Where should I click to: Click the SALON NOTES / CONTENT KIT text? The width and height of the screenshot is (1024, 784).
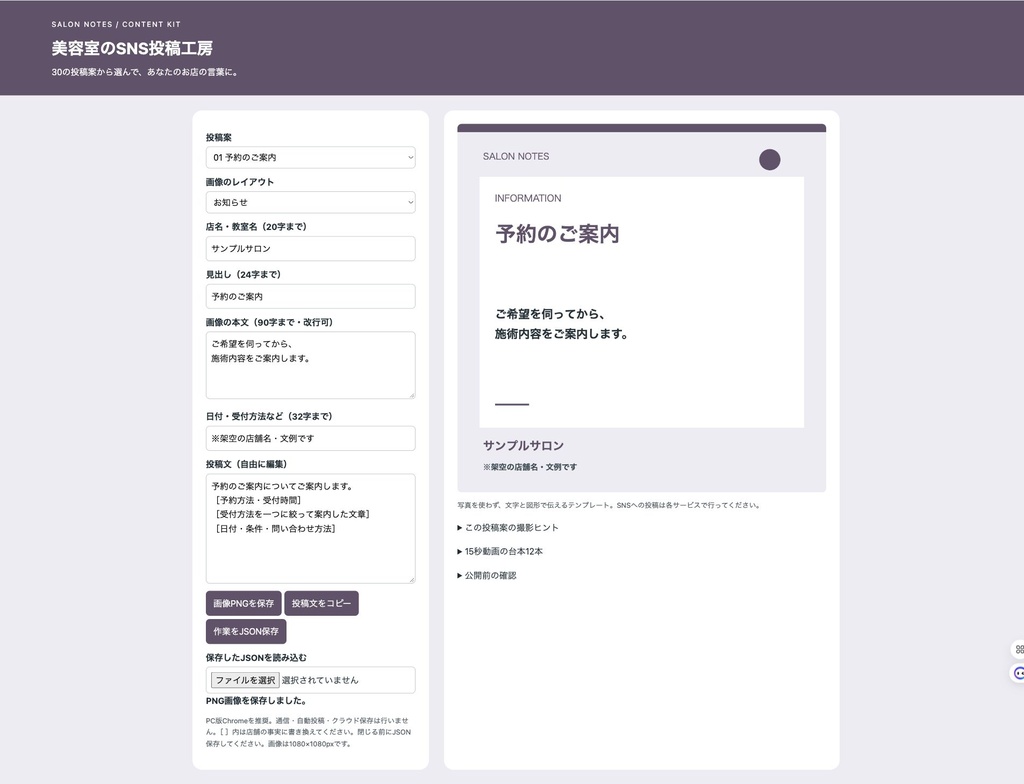[x=116, y=24]
